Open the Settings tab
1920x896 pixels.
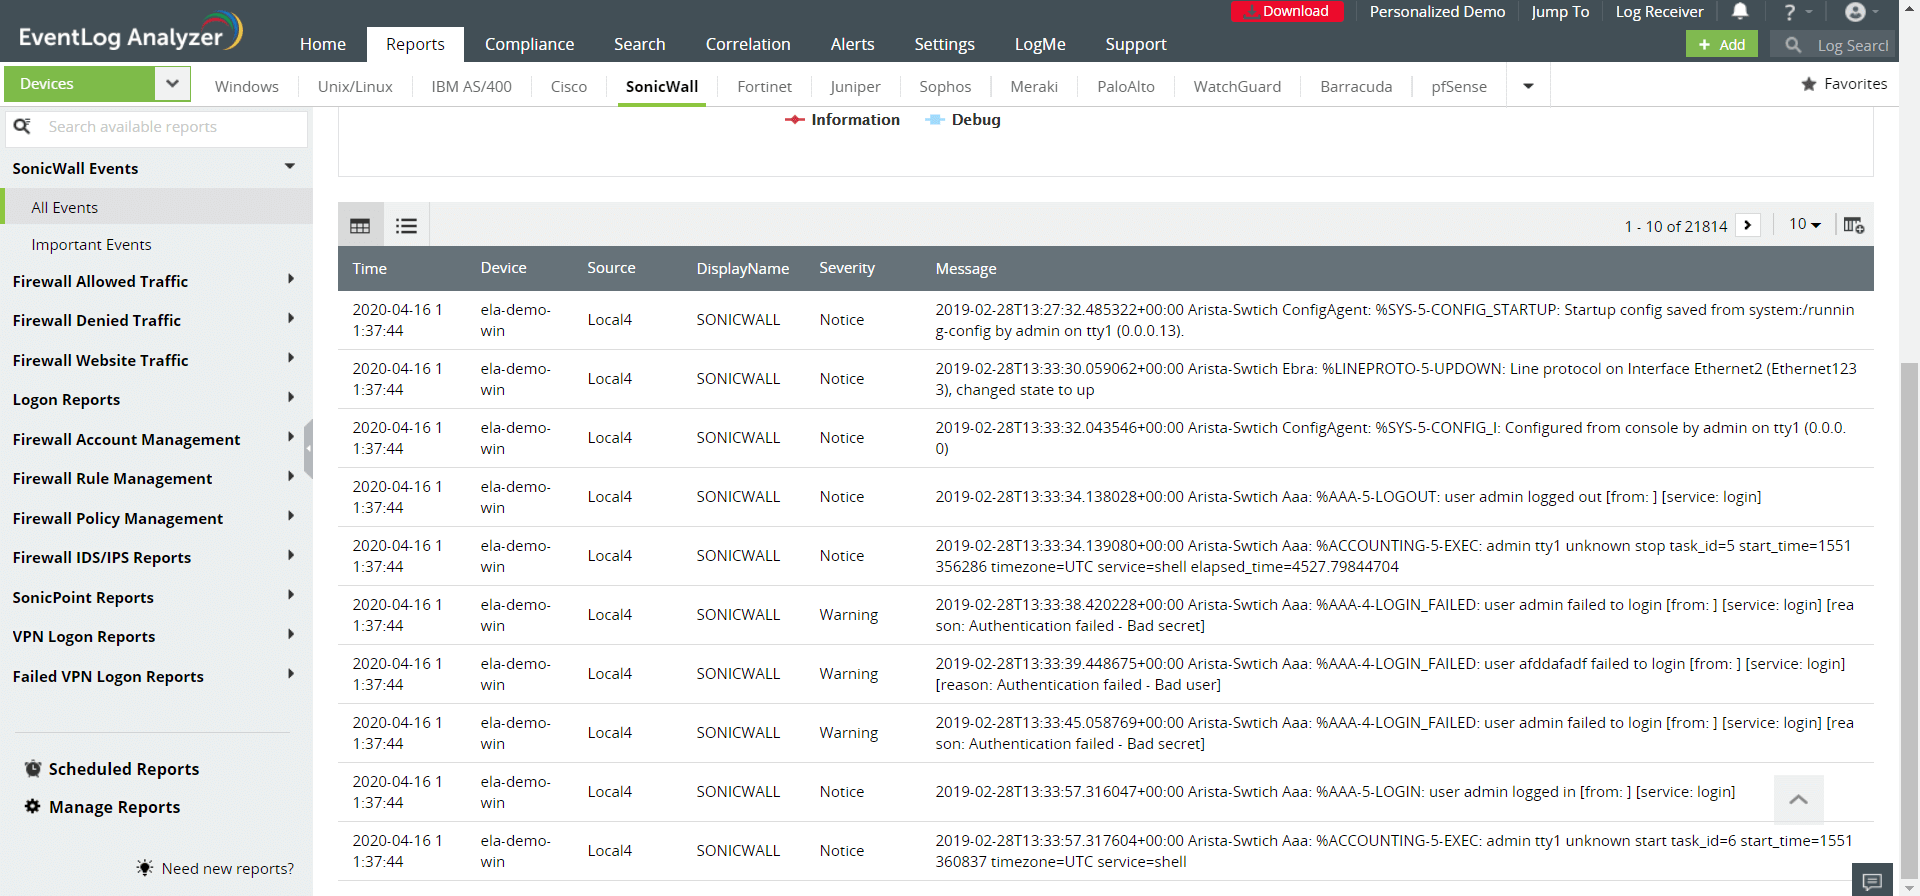tap(944, 44)
